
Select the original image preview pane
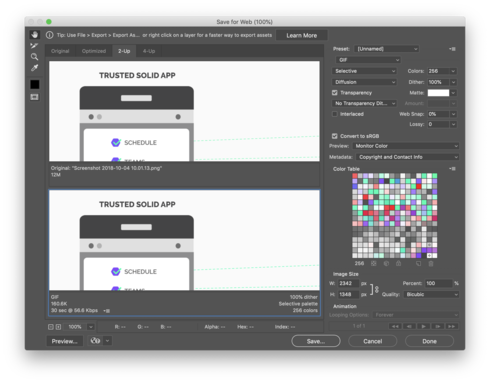(184, 111)
